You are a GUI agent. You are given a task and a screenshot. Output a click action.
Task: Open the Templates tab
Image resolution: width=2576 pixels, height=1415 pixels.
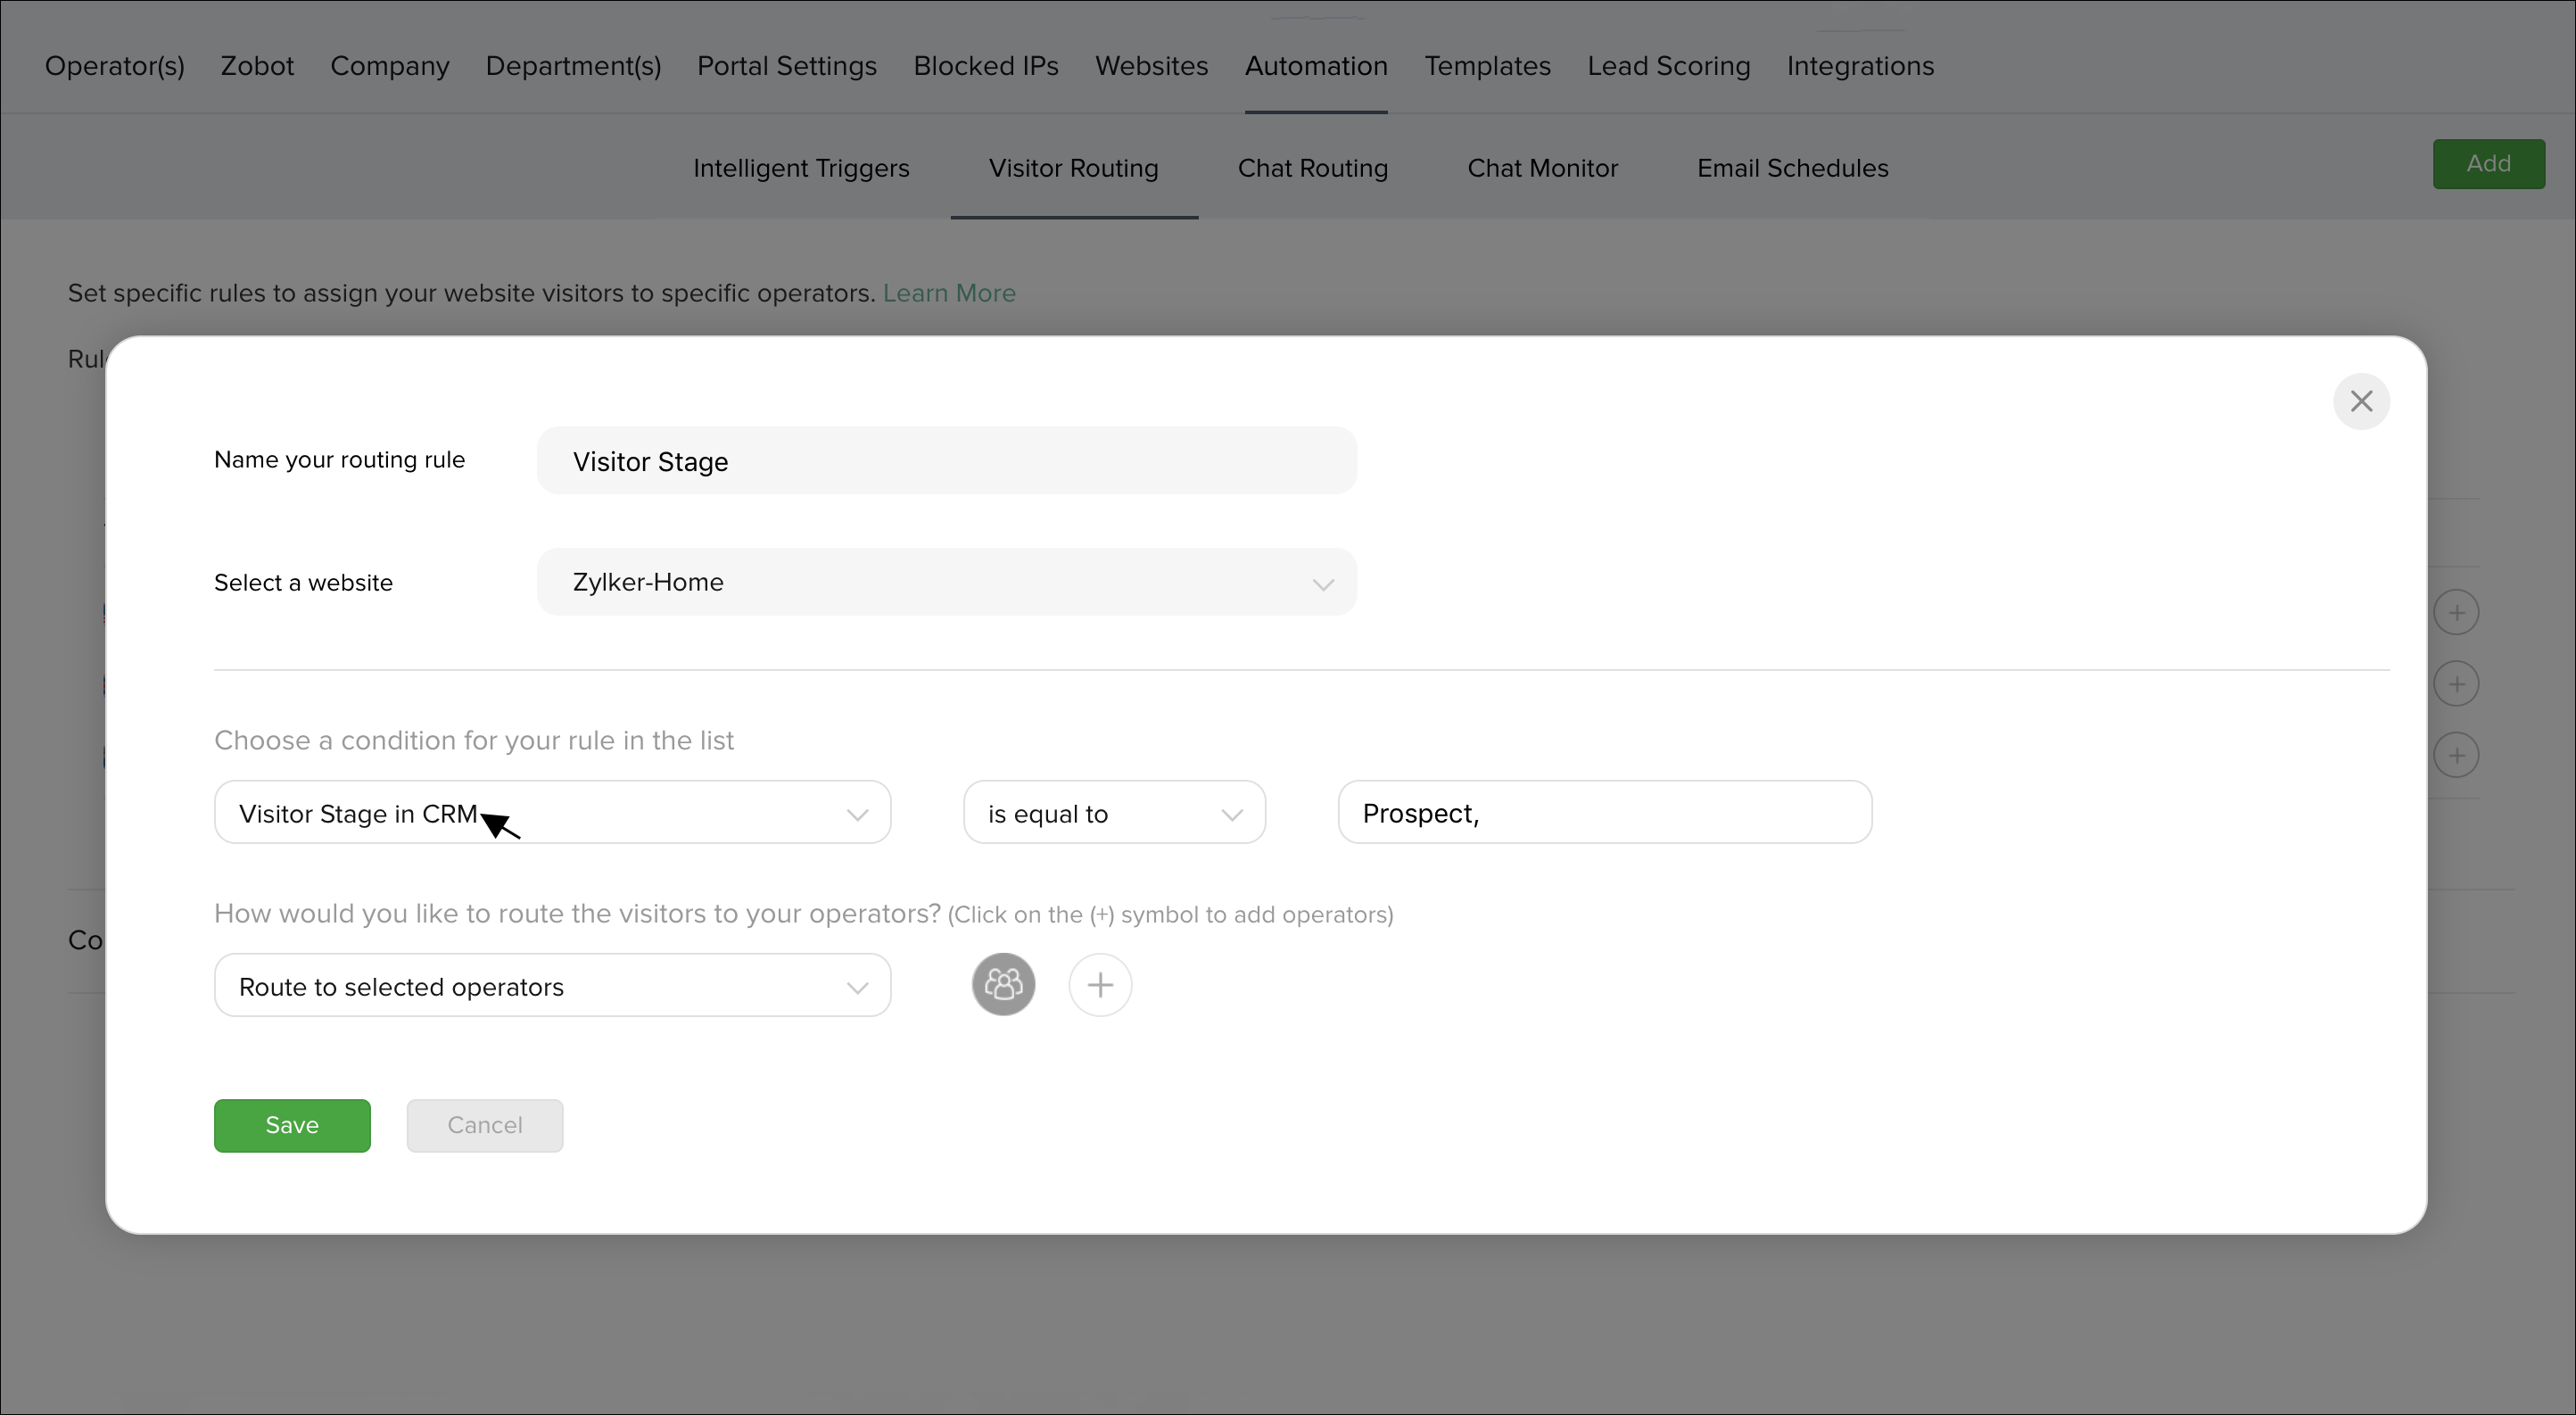(x=1487, y=66)
